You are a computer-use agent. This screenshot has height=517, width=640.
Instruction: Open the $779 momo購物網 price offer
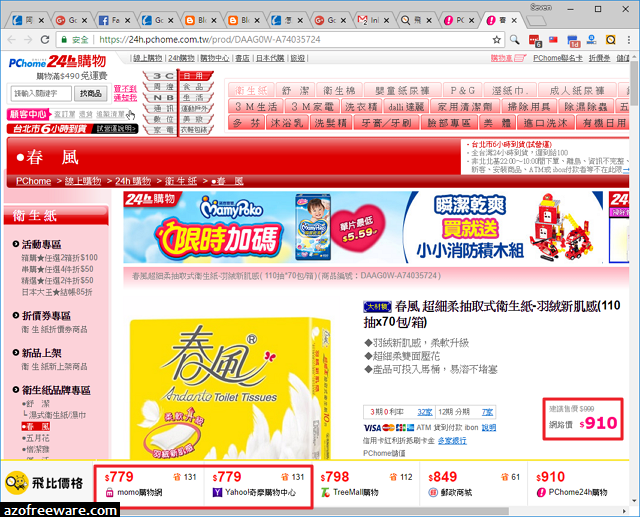[150, 484]
